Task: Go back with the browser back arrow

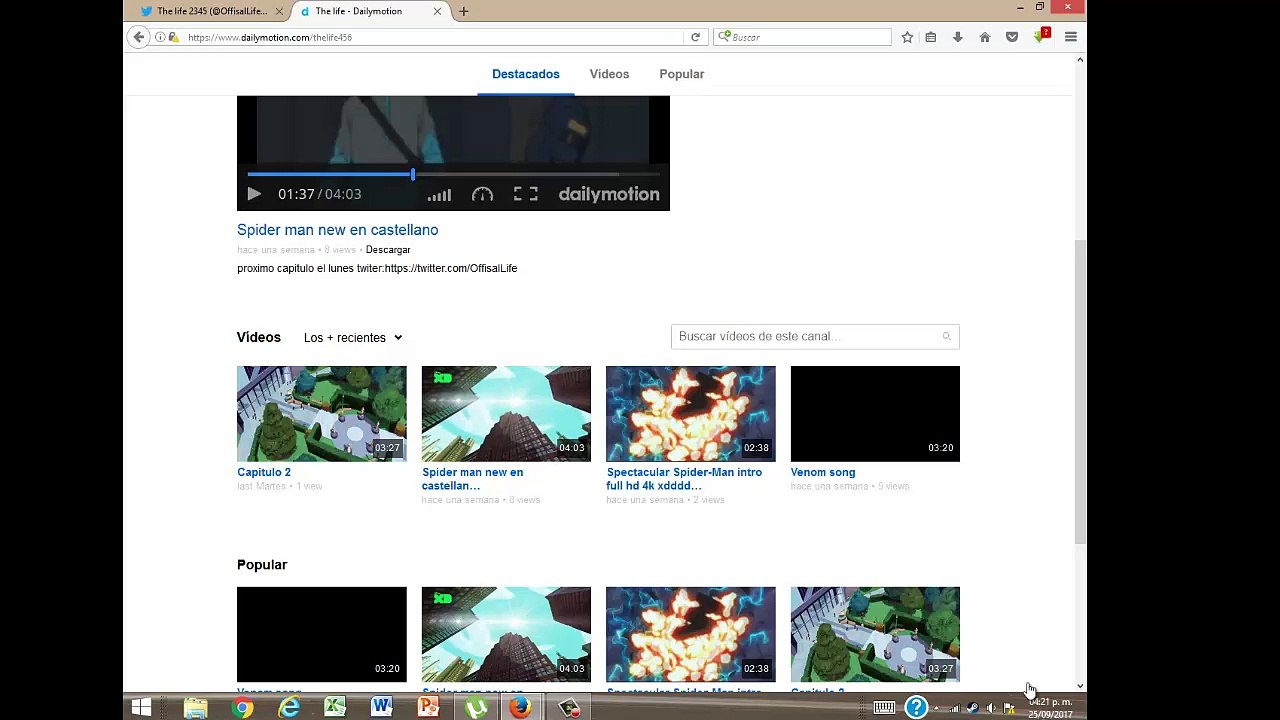Action: coord(139,37)
